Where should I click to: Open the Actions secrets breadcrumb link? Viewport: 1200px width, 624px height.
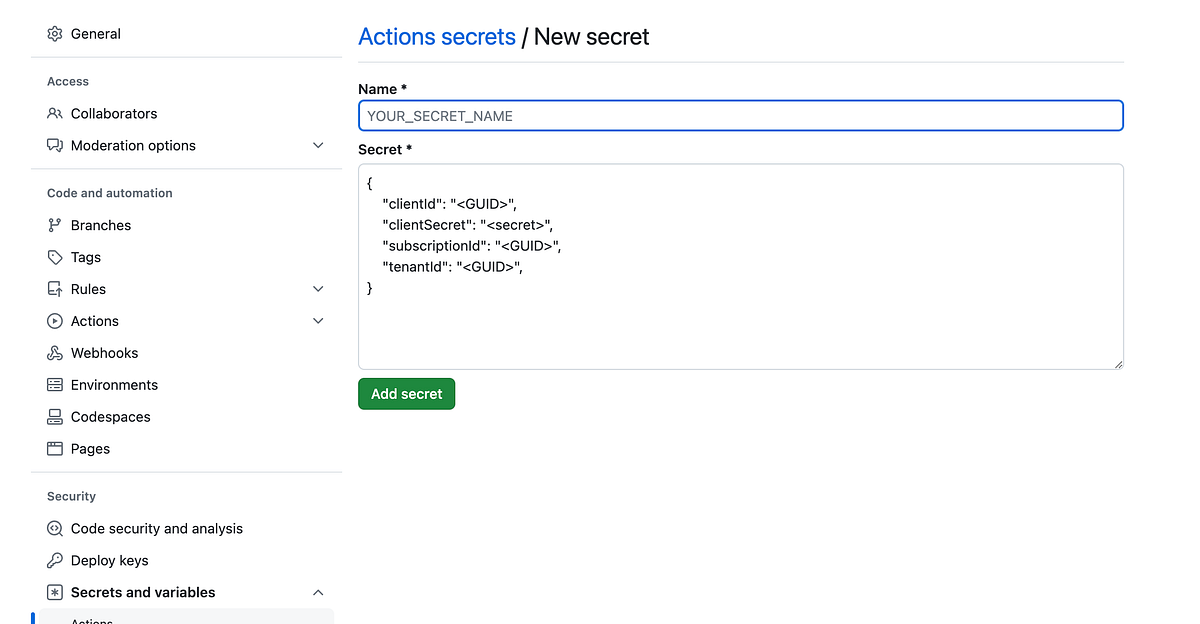click(x=437, y=36)
